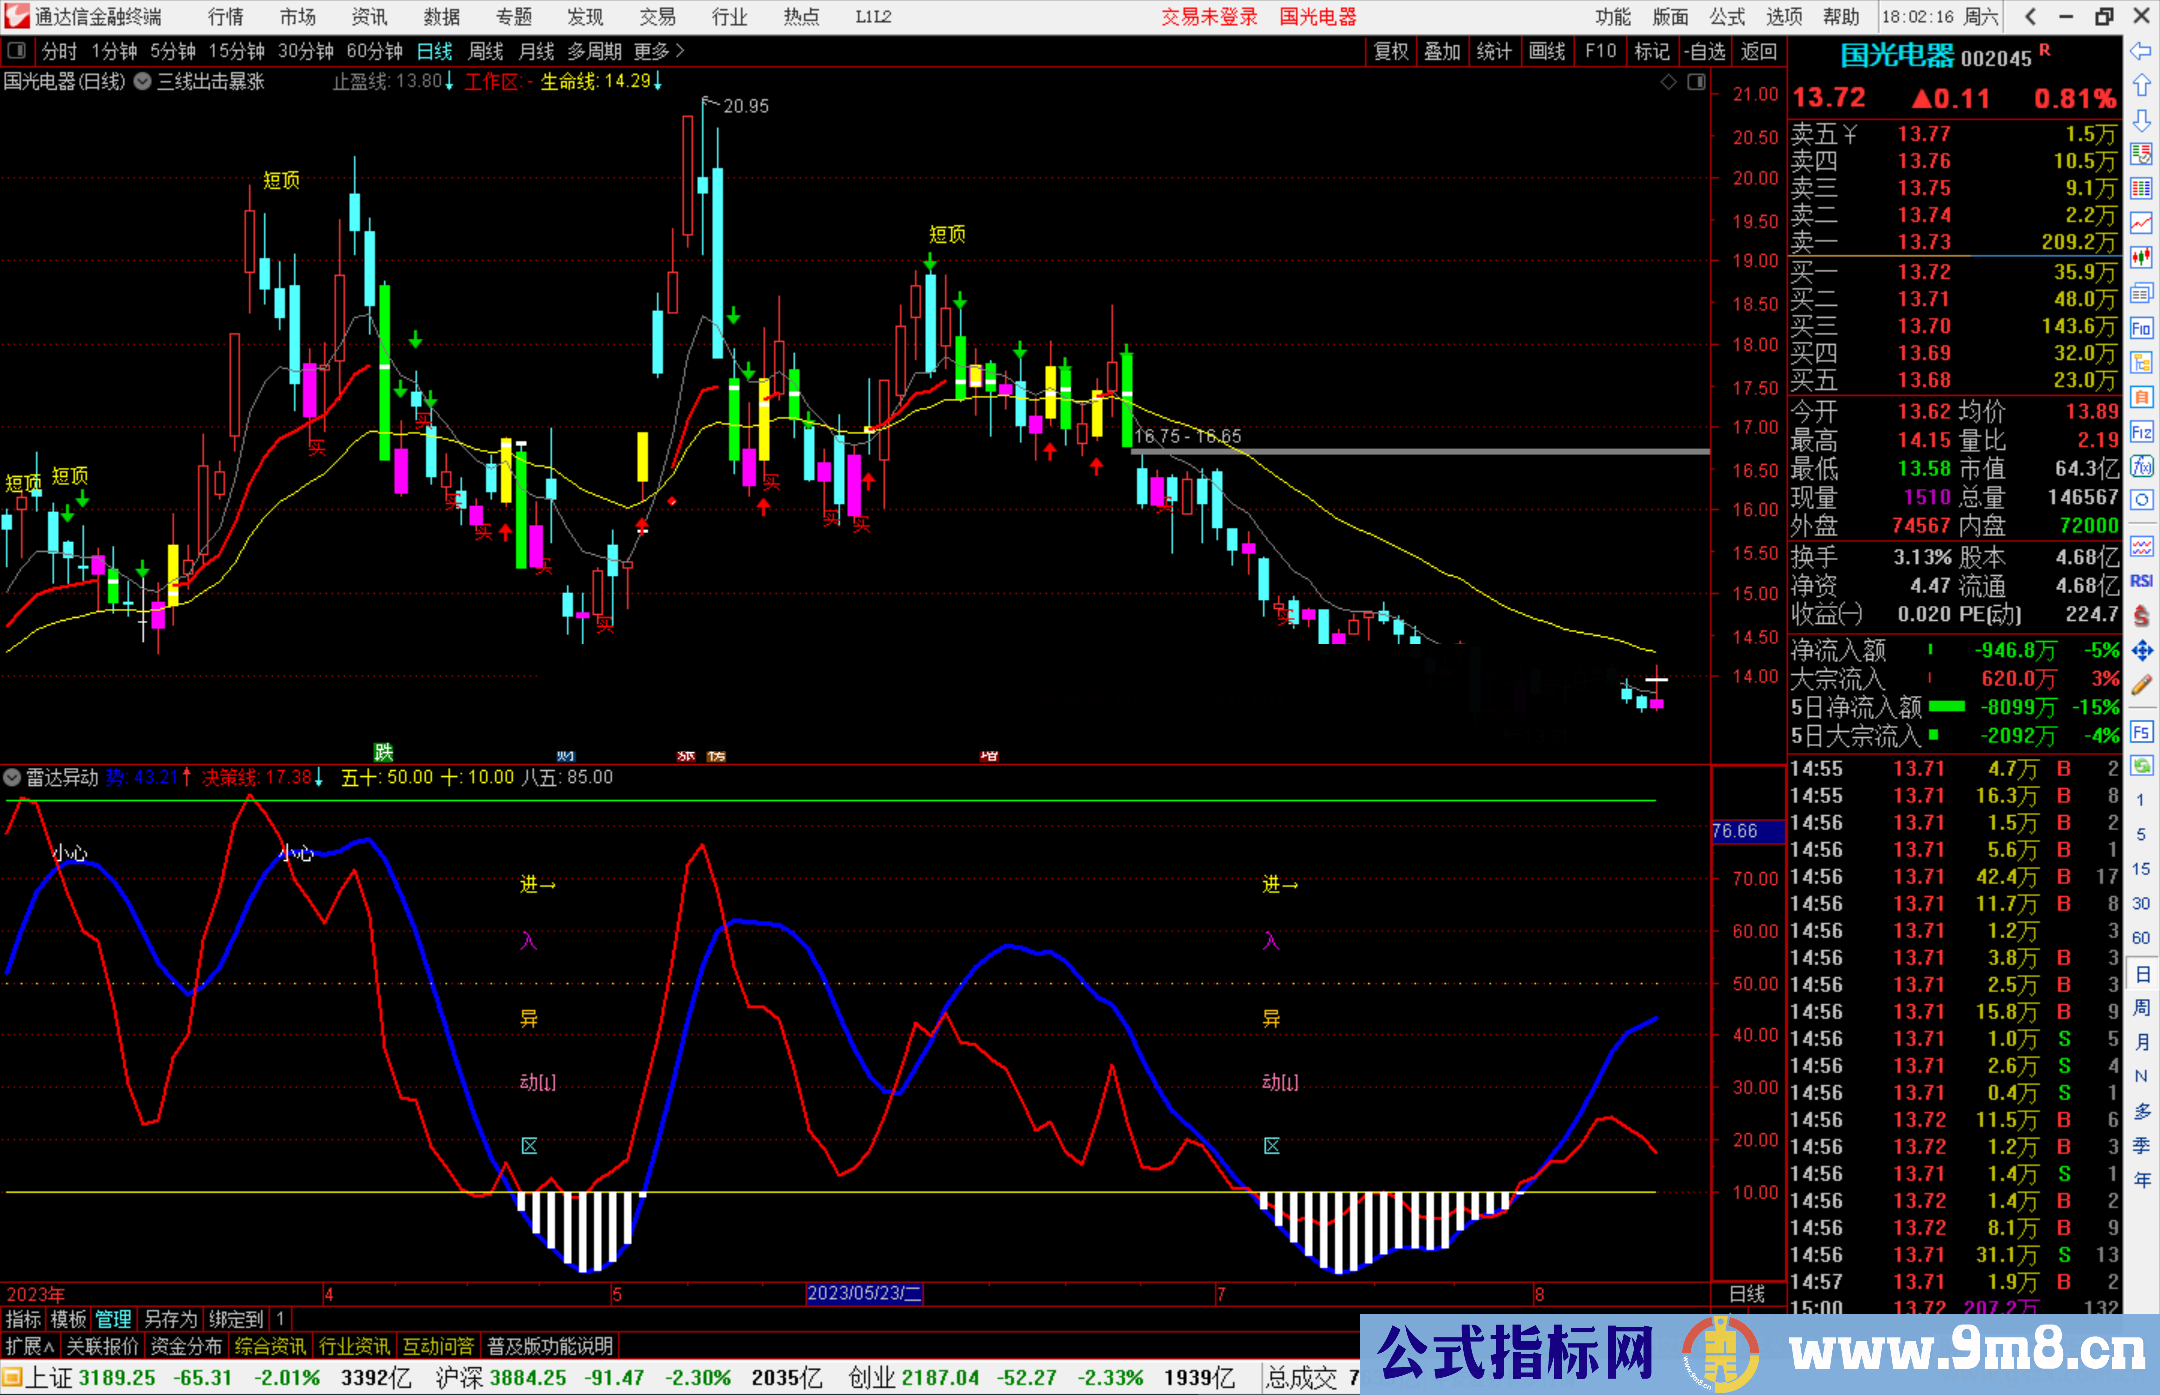This screenshot has height=1395, width=2160.
Task: Click the 返回 button
Action: click(1758, 51)
